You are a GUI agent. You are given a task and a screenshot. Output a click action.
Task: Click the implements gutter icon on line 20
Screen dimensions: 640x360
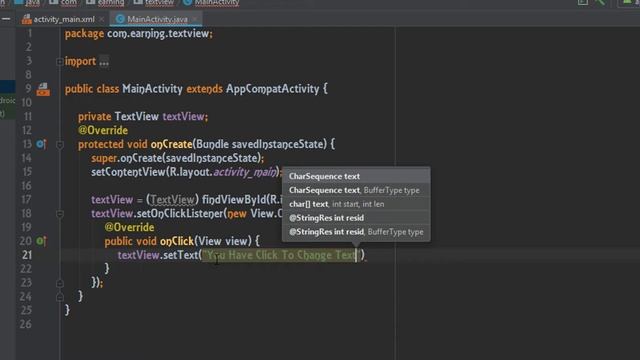pos(41,241)
